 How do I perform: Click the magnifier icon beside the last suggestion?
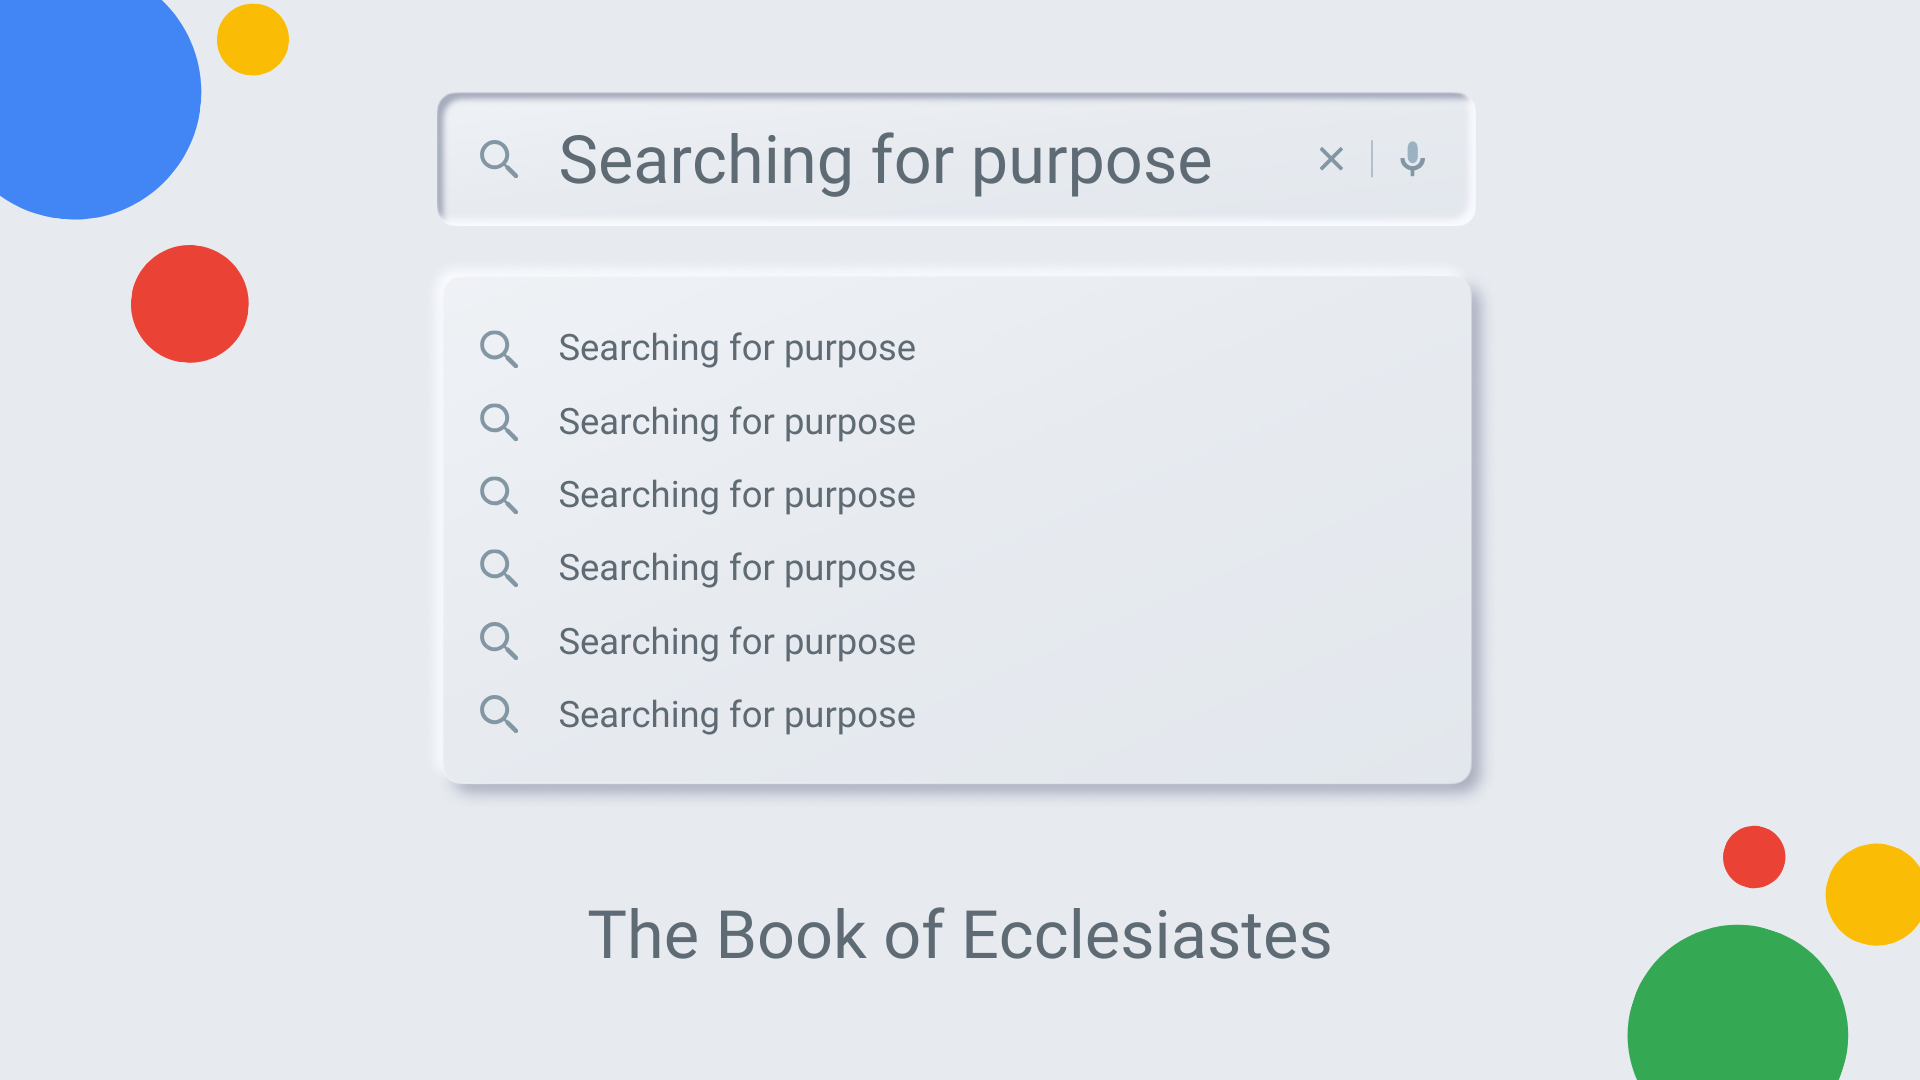[x=499, y=714]
